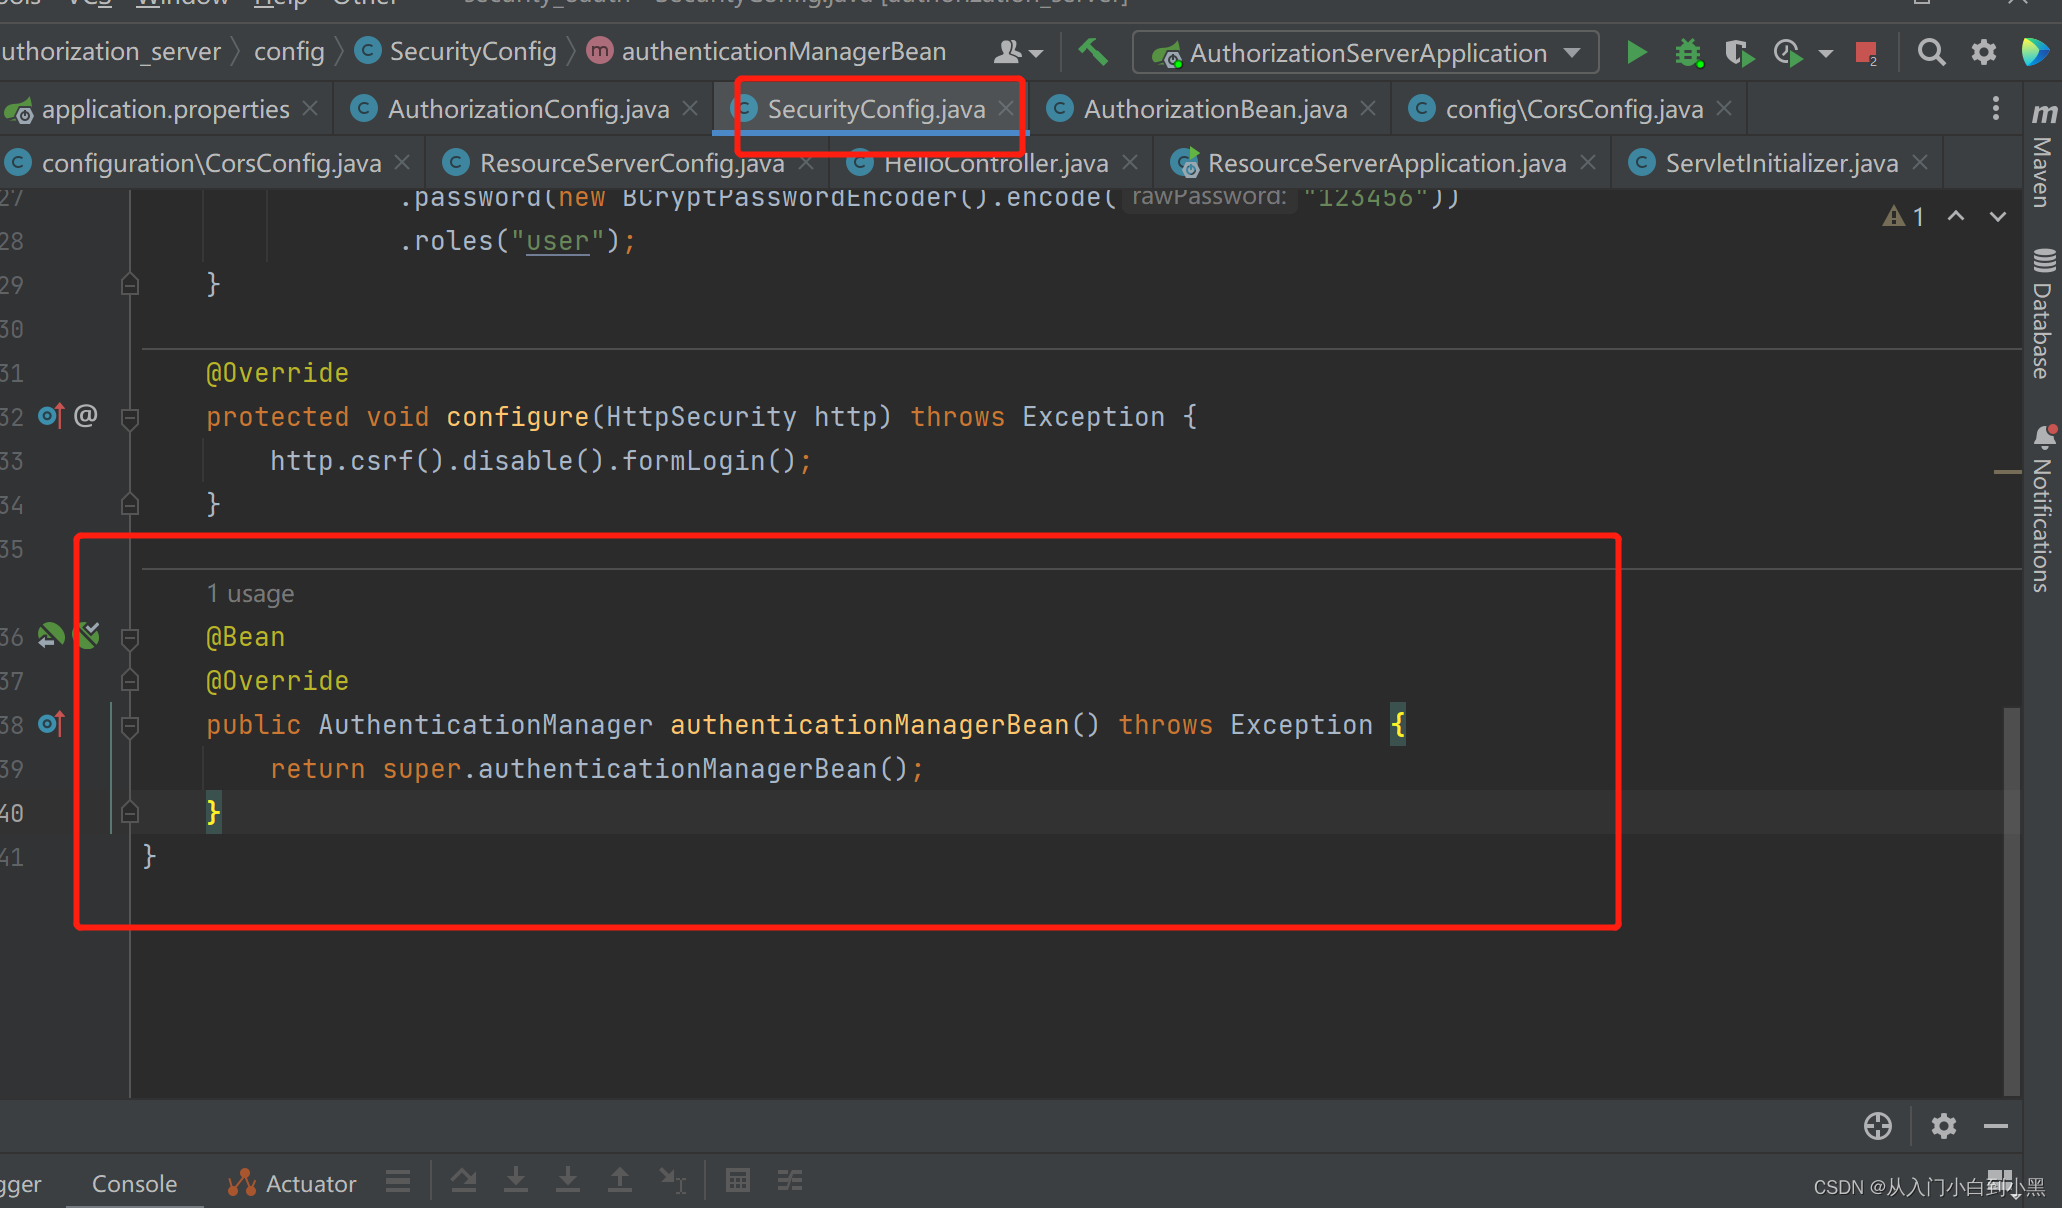The image size is (2062, 1208).
Task: Click SecurityConfig breadcrumb item
Action: (x=457, y=51)
